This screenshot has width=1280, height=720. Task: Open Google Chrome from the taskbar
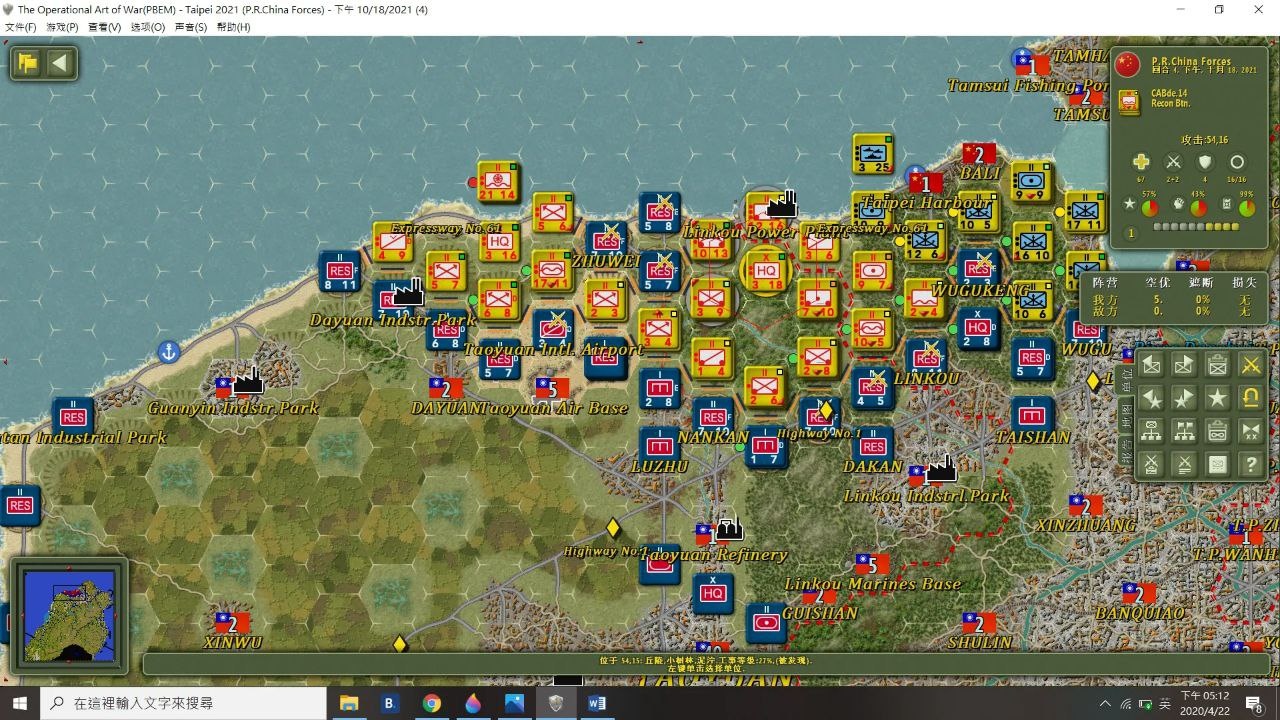coord(431,703)
